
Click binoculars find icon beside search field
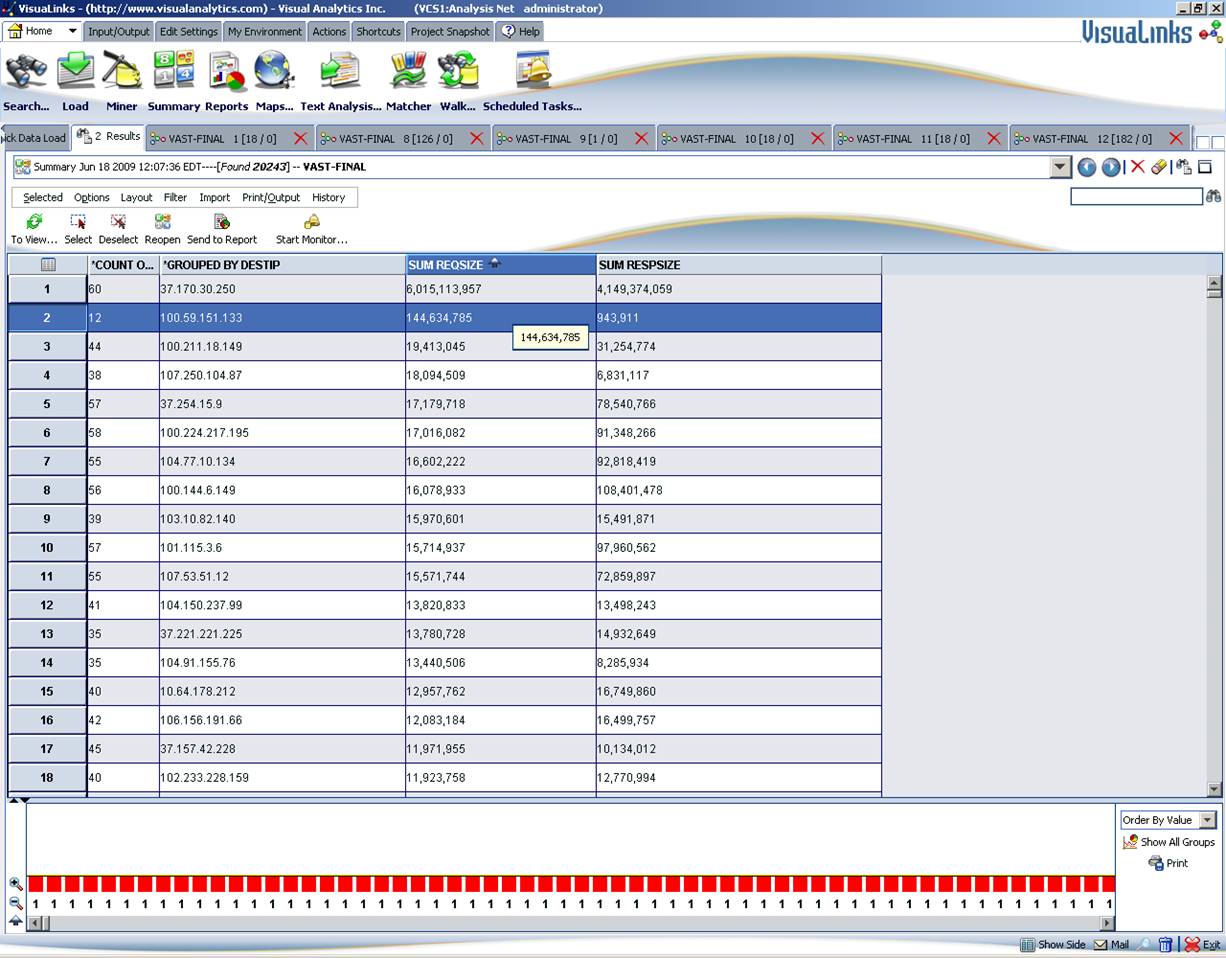coord(1214,197)
